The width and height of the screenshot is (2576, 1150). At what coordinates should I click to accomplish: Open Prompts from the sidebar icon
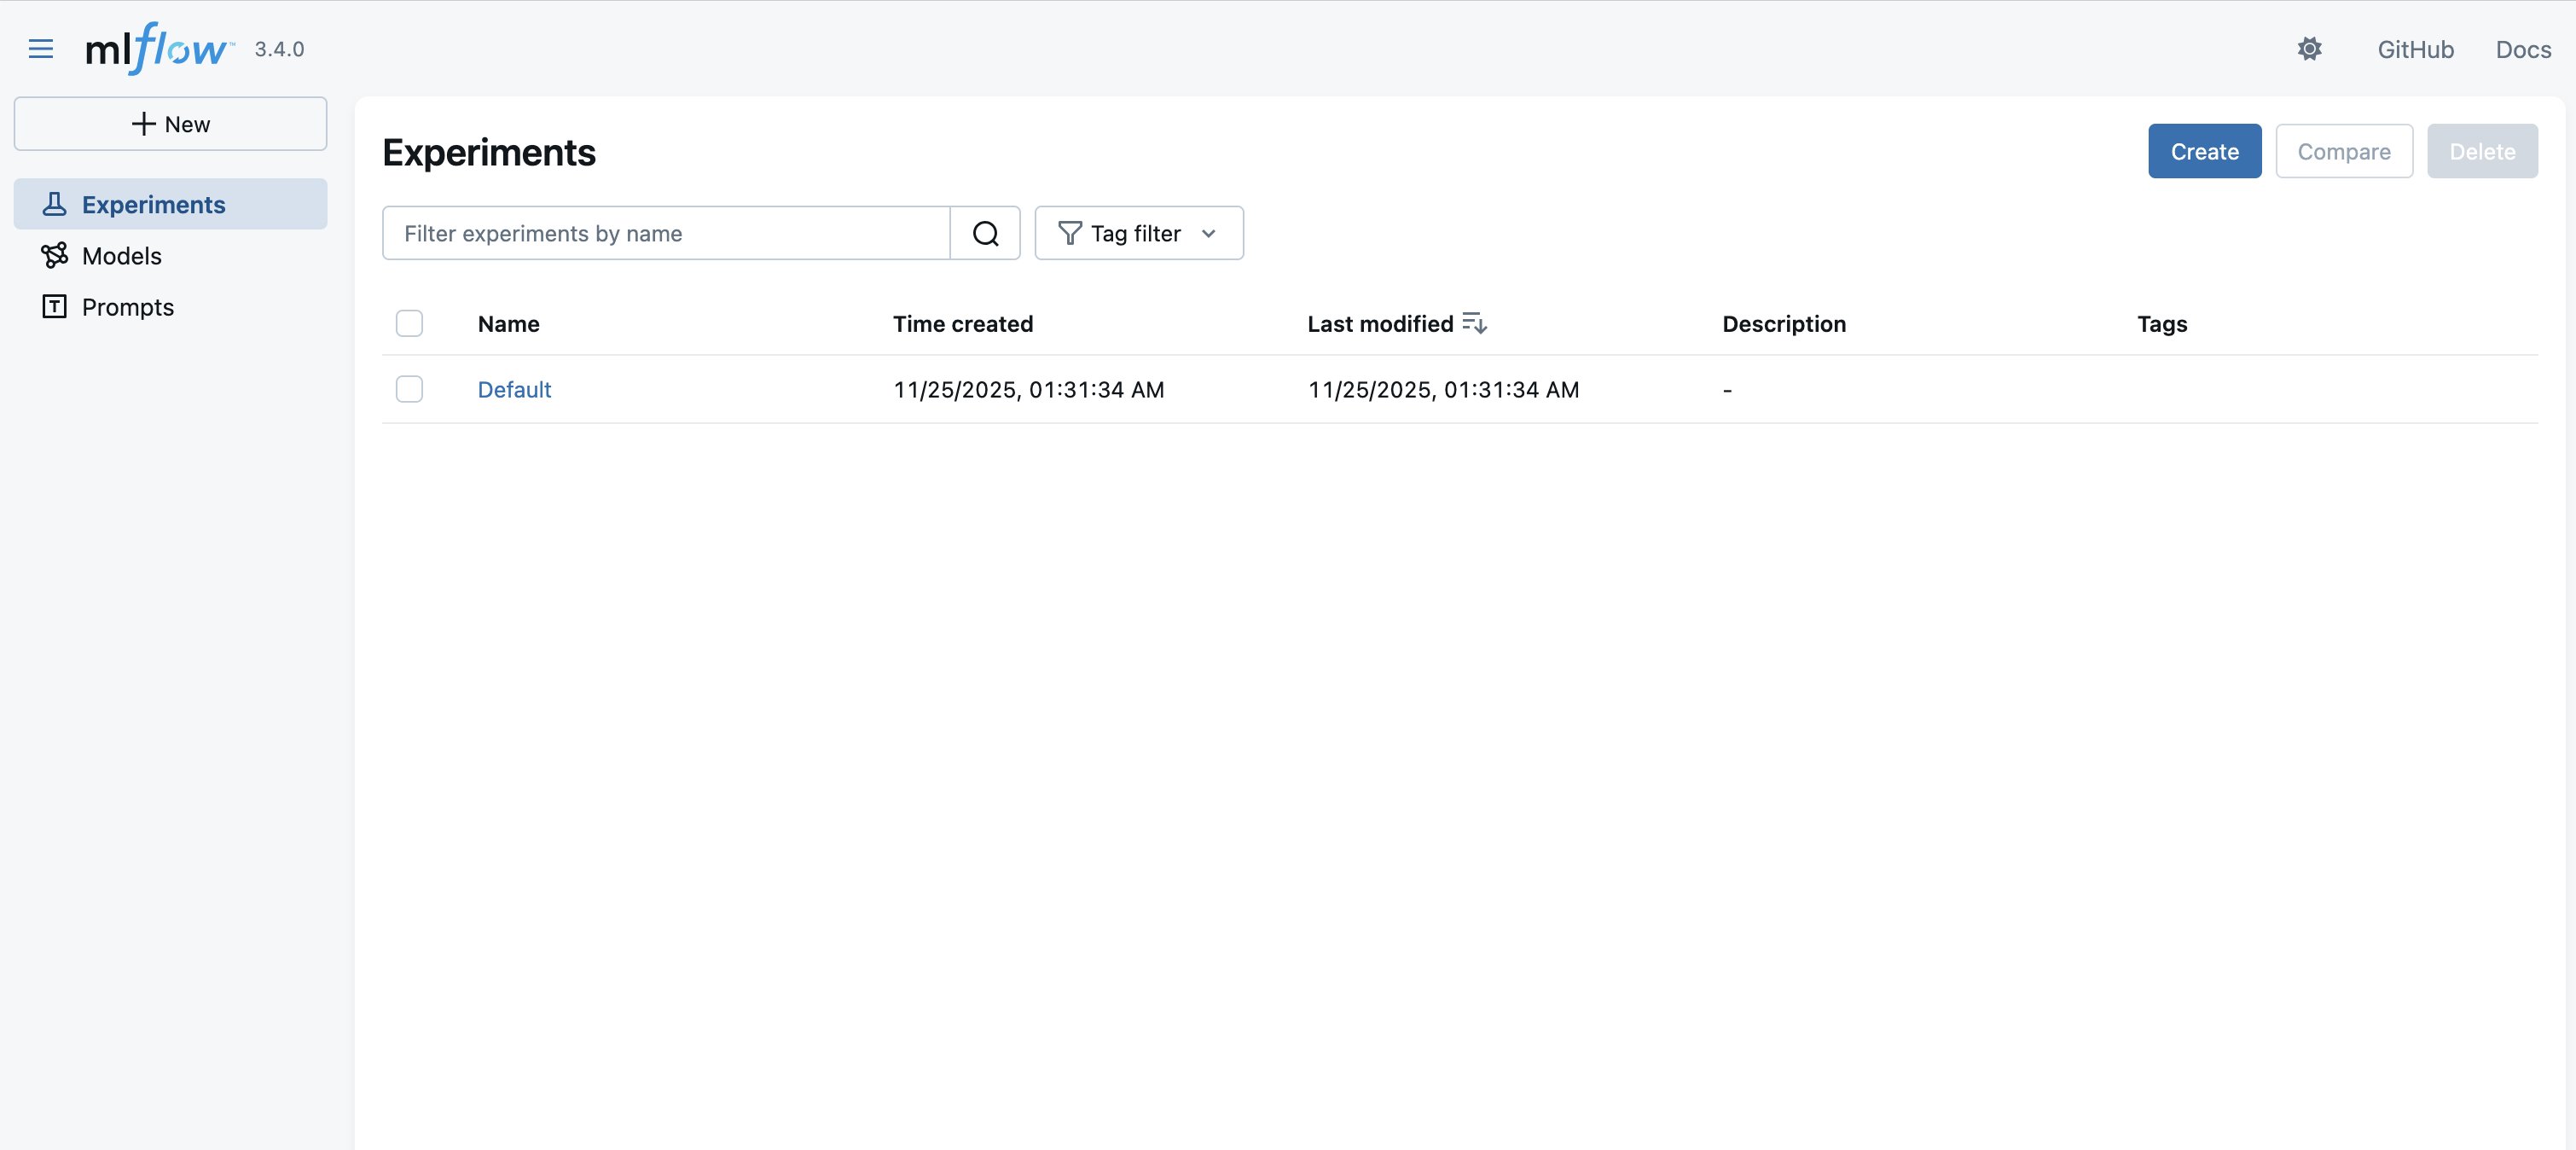[x=54, y=307]
